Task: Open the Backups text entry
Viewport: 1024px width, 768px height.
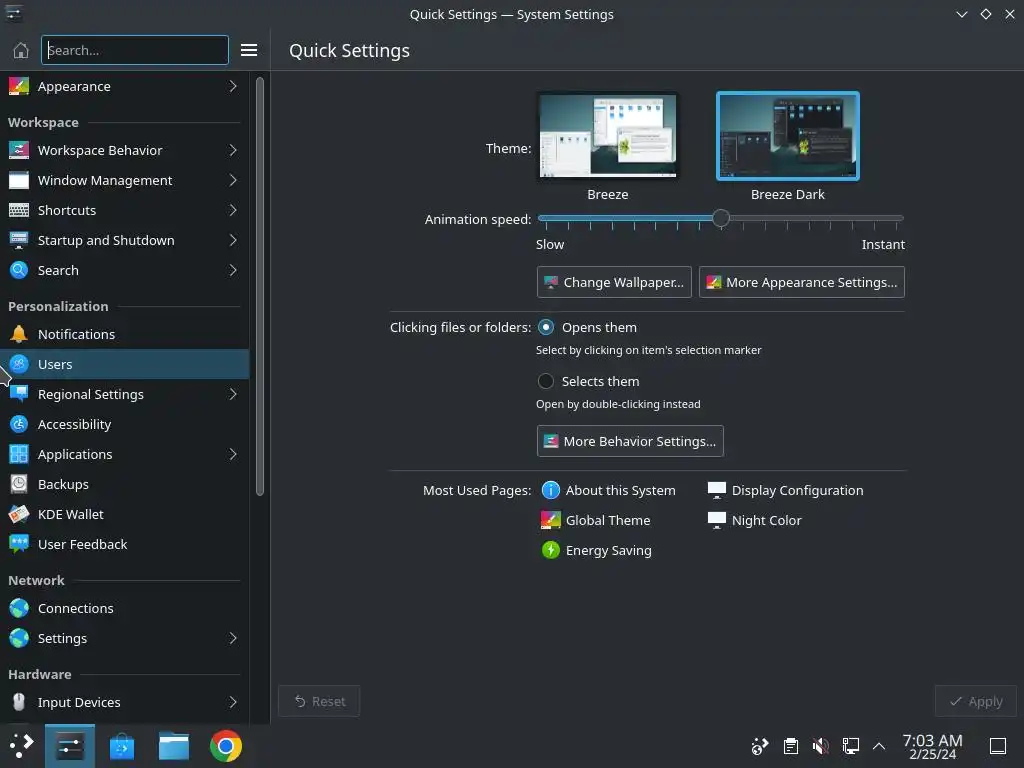Action: click(x=63, y=485)
